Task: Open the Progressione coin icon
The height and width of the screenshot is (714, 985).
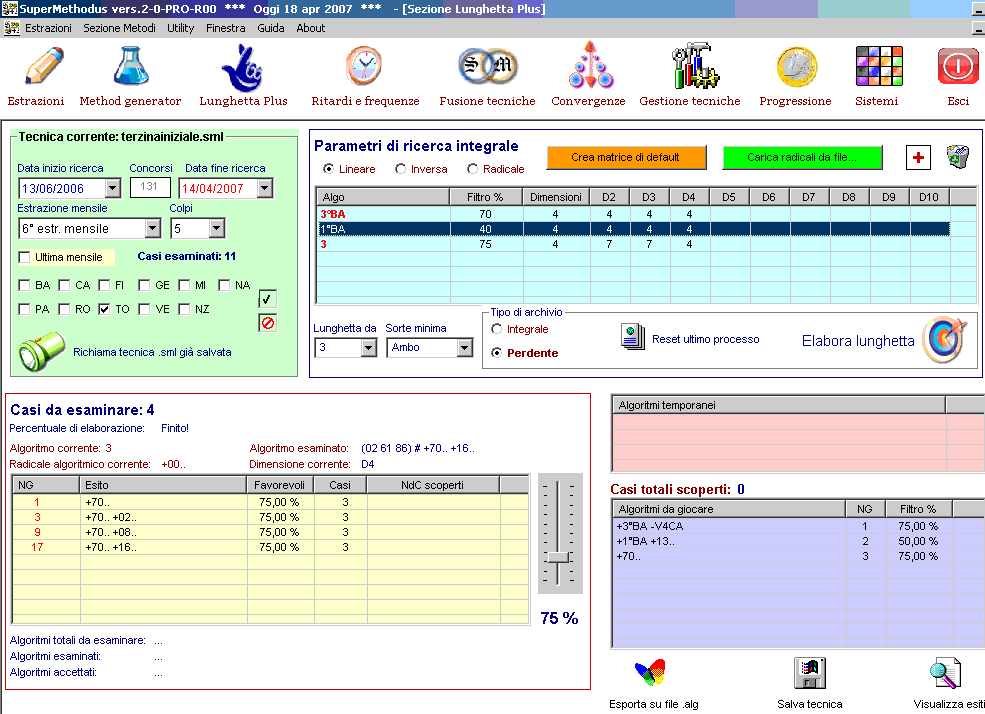Action: click(x=797, y=67)
